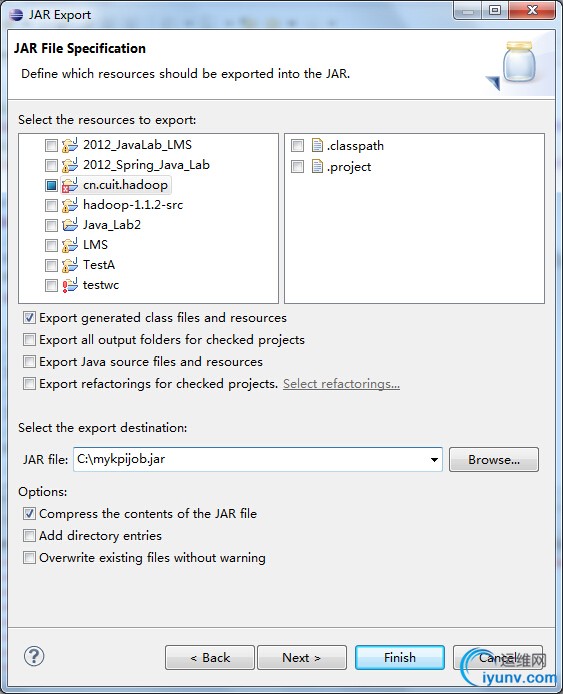Click the cn.cuit.hadoop project icon with error marker
This screenshot has width=563, height=694.
click(x=69, y=185)
